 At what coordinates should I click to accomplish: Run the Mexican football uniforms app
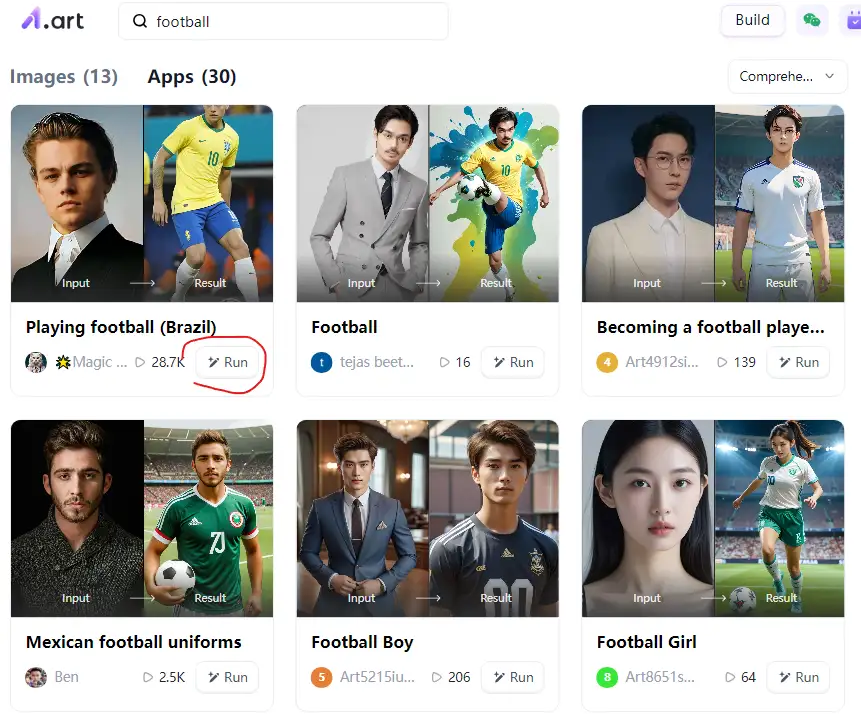227,677
